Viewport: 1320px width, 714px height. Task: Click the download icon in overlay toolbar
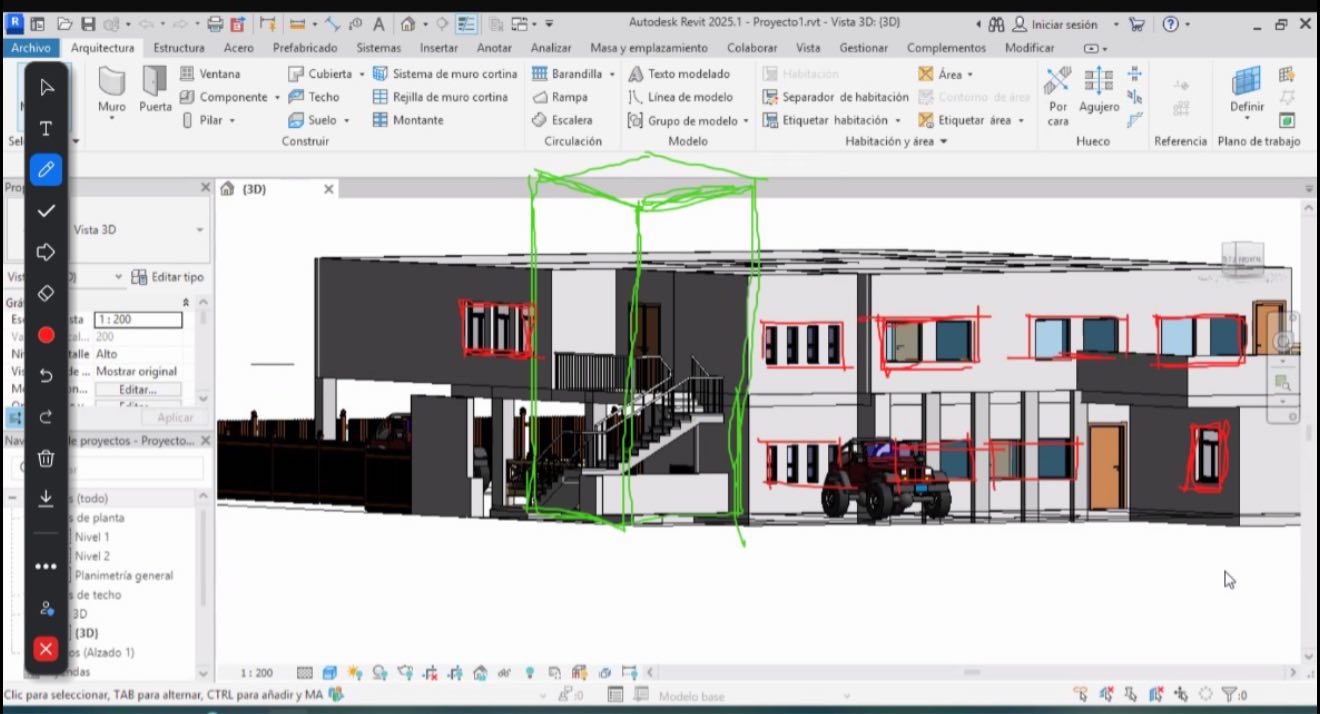[46, 498]
